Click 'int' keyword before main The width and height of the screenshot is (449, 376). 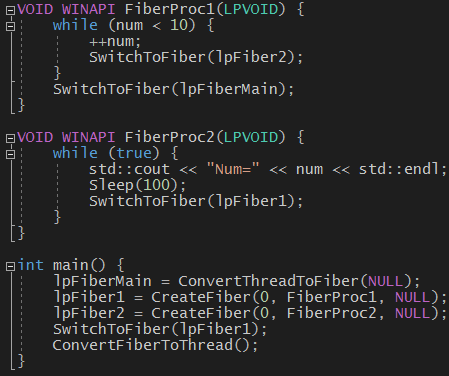coord(30,265)
